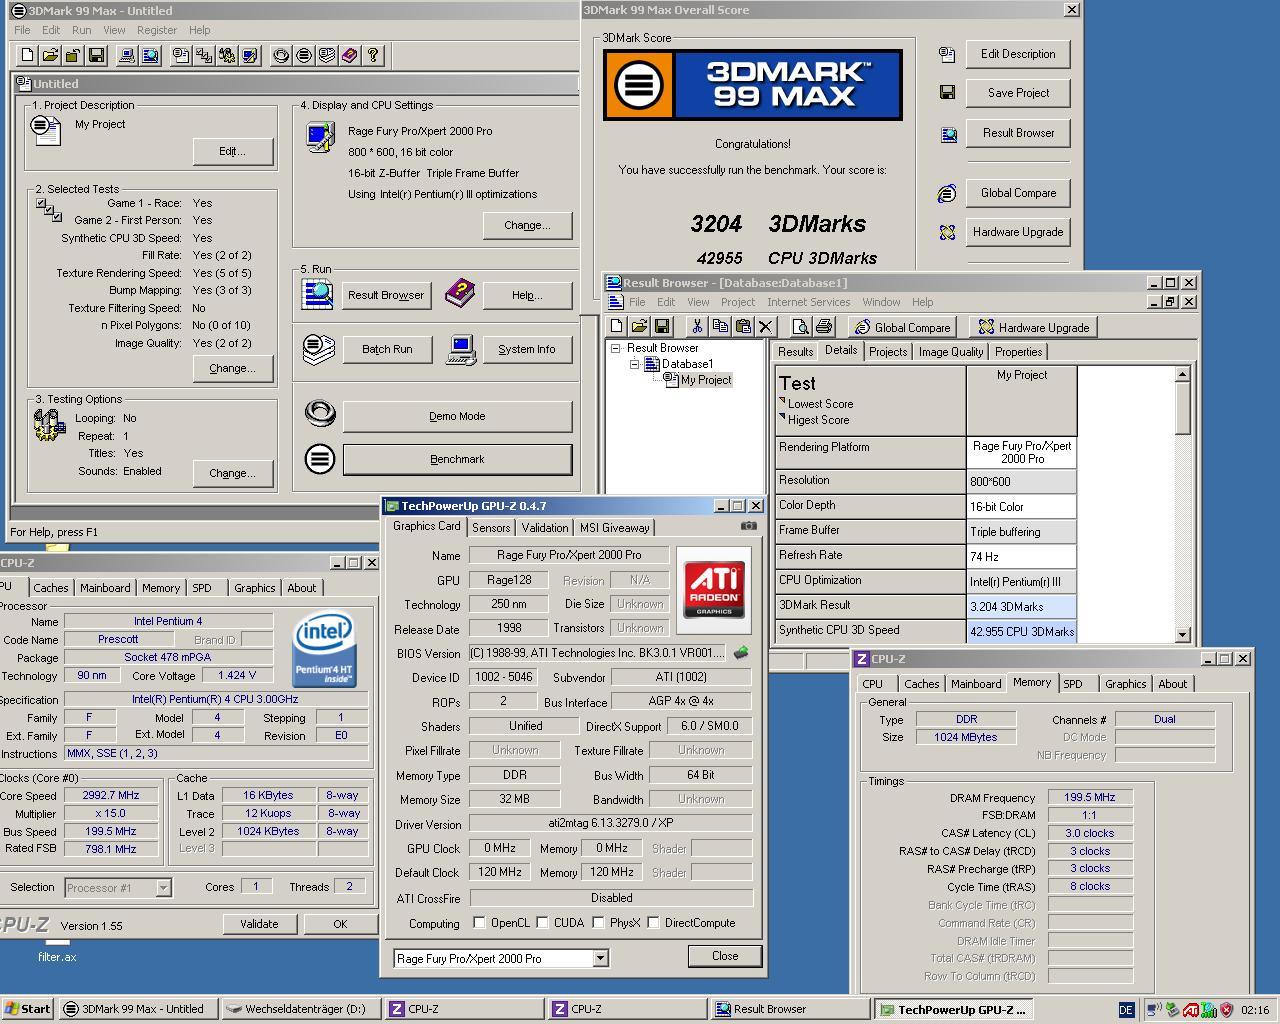This screenshot has height=1024, width=1280.
Task: Click yellow question mark icon in 3DMark toolbar
Action: [373, 56]
